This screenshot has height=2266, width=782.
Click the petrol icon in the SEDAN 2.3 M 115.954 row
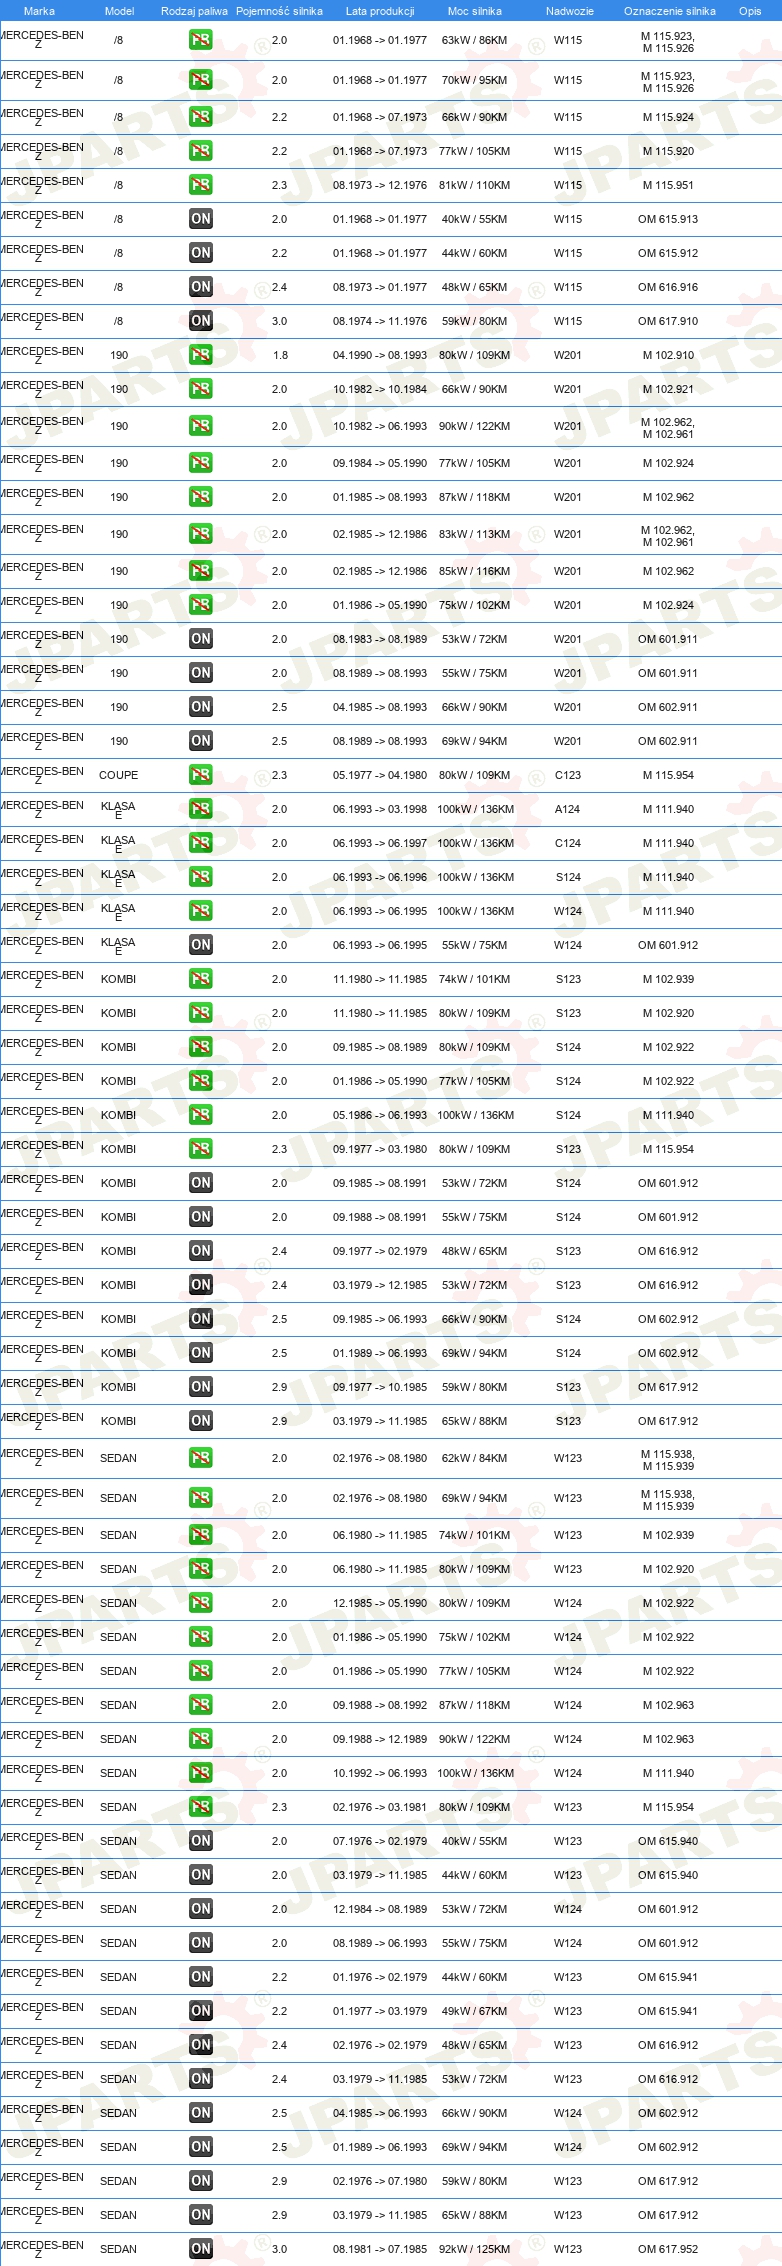201,1807
